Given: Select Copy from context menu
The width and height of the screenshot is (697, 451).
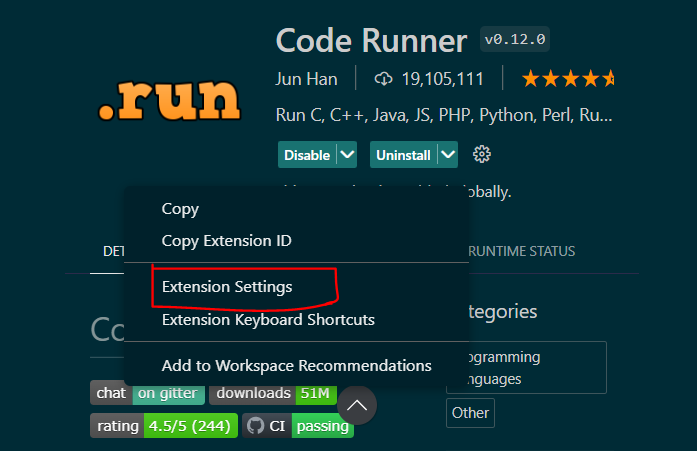Looking at the screenshot, I should 296,209.
